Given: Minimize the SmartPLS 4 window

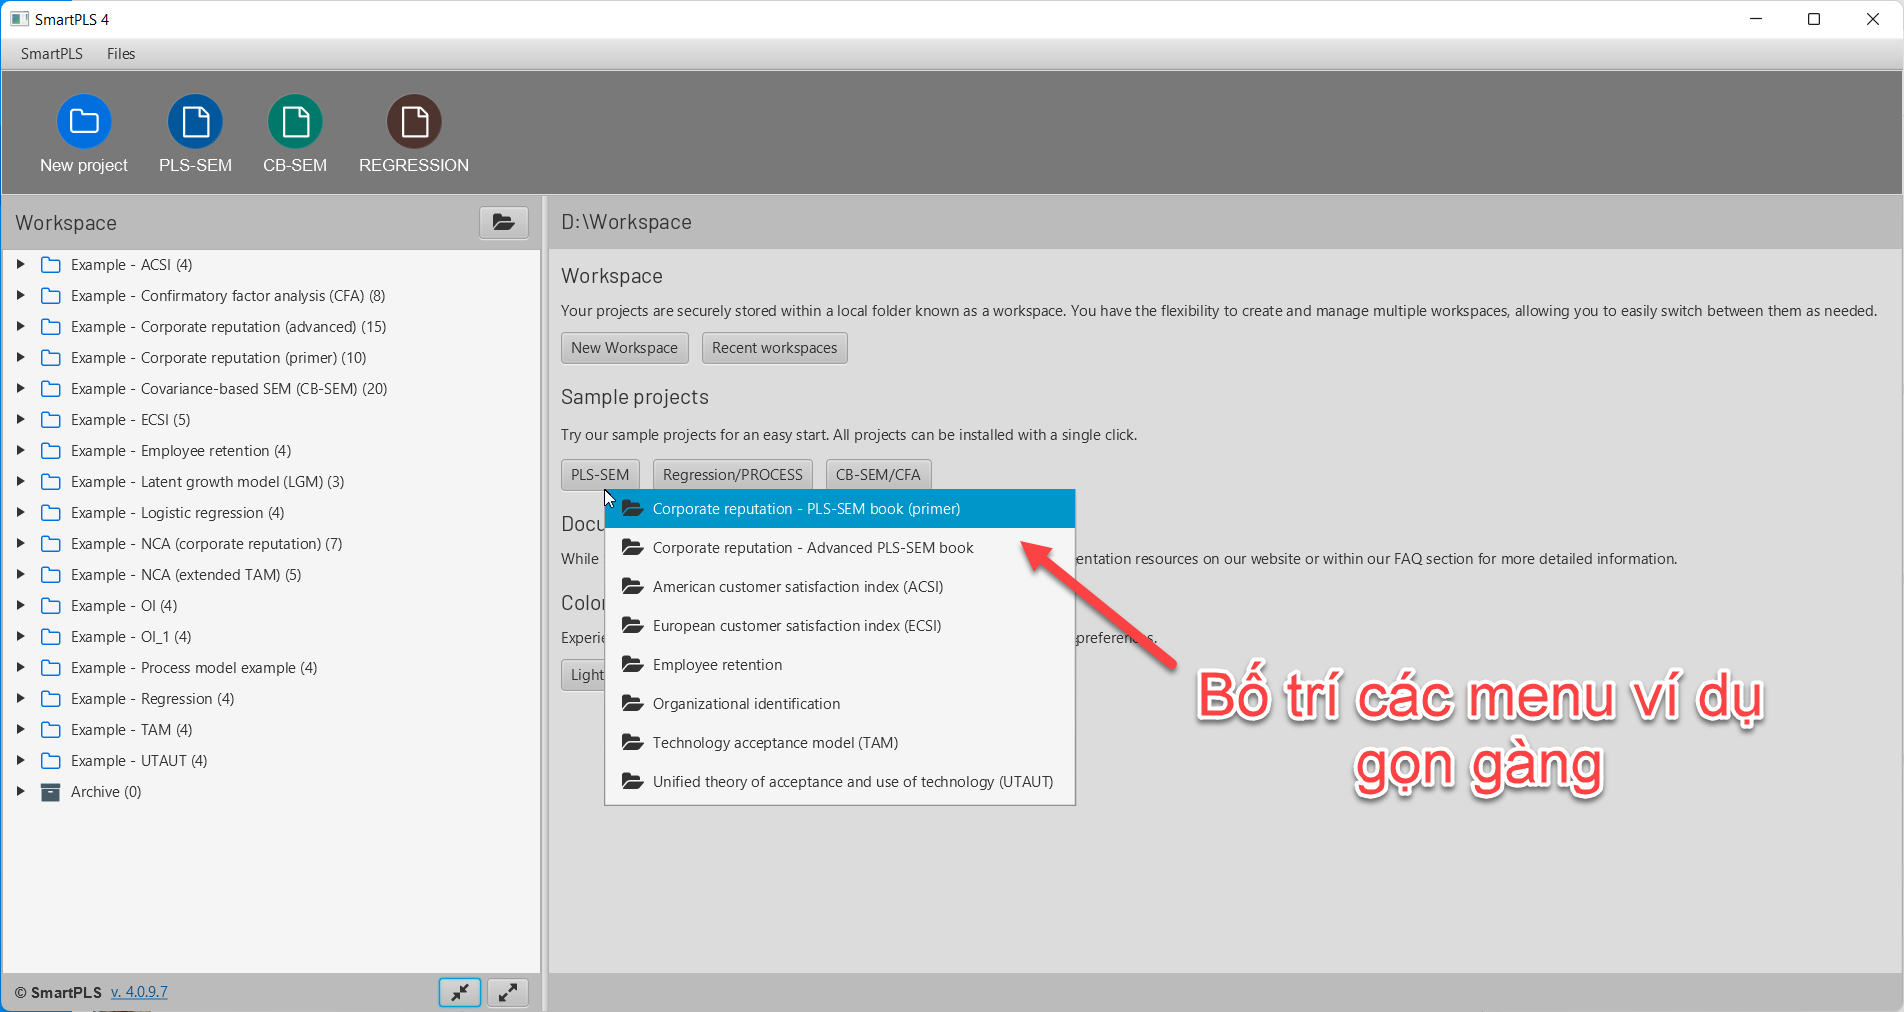Looking at the screenshot, I should pos(1756,19).
